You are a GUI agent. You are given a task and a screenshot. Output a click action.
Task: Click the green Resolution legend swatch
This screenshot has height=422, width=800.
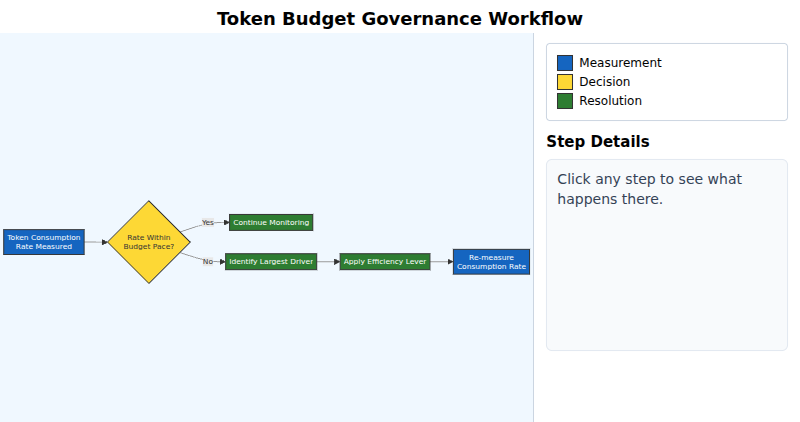click(565, 101)
